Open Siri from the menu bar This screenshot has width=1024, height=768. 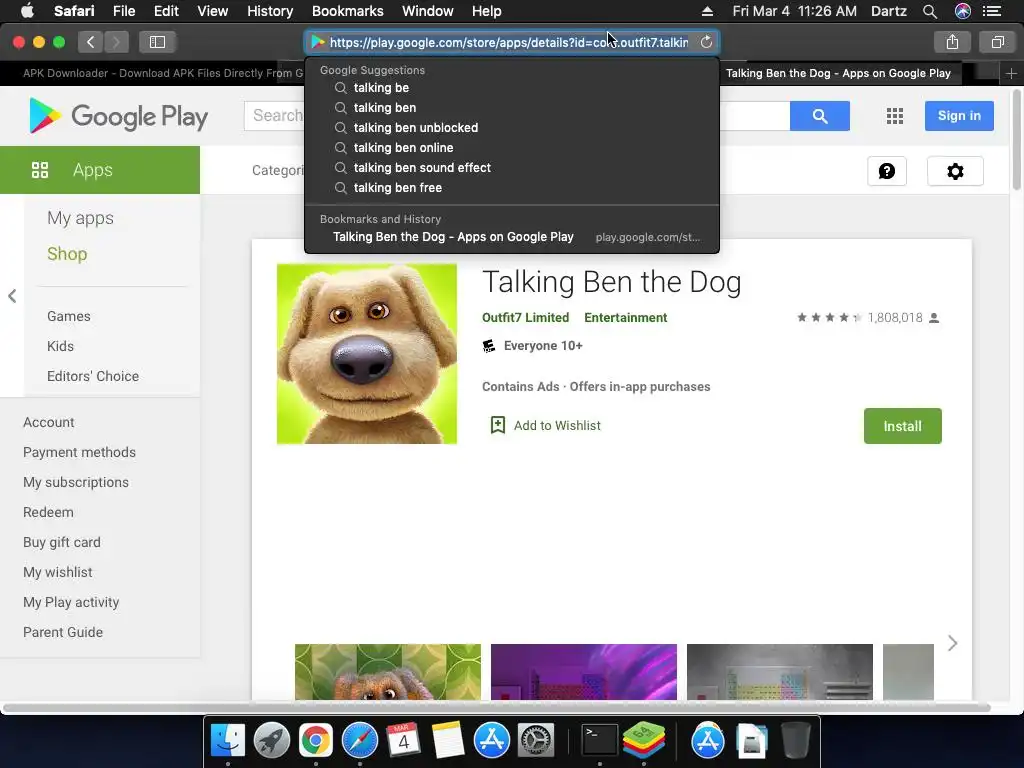pos(963,11)
